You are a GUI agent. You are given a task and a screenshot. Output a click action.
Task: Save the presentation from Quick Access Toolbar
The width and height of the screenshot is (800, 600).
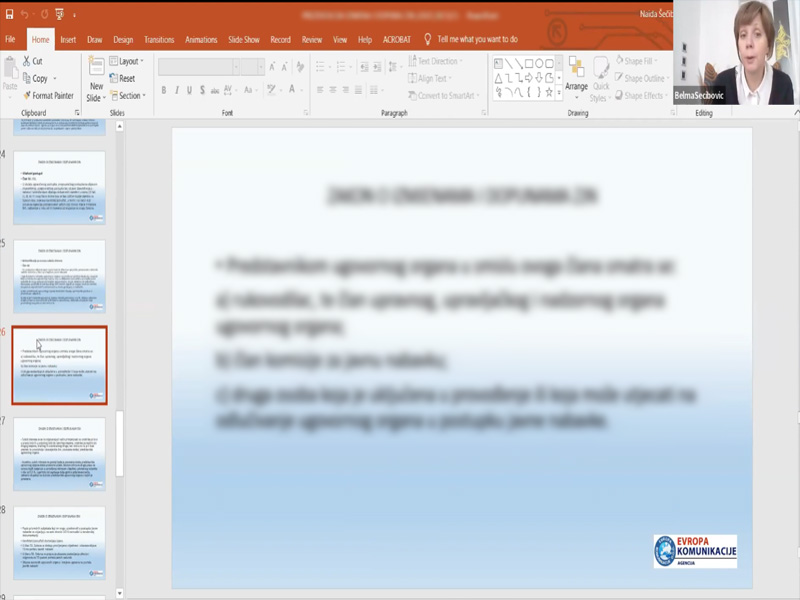(8, 15)
